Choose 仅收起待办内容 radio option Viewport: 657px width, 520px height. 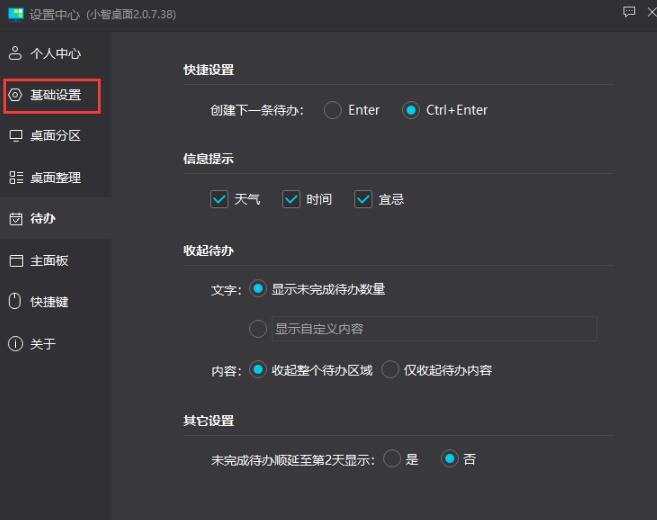click(390, 370)
